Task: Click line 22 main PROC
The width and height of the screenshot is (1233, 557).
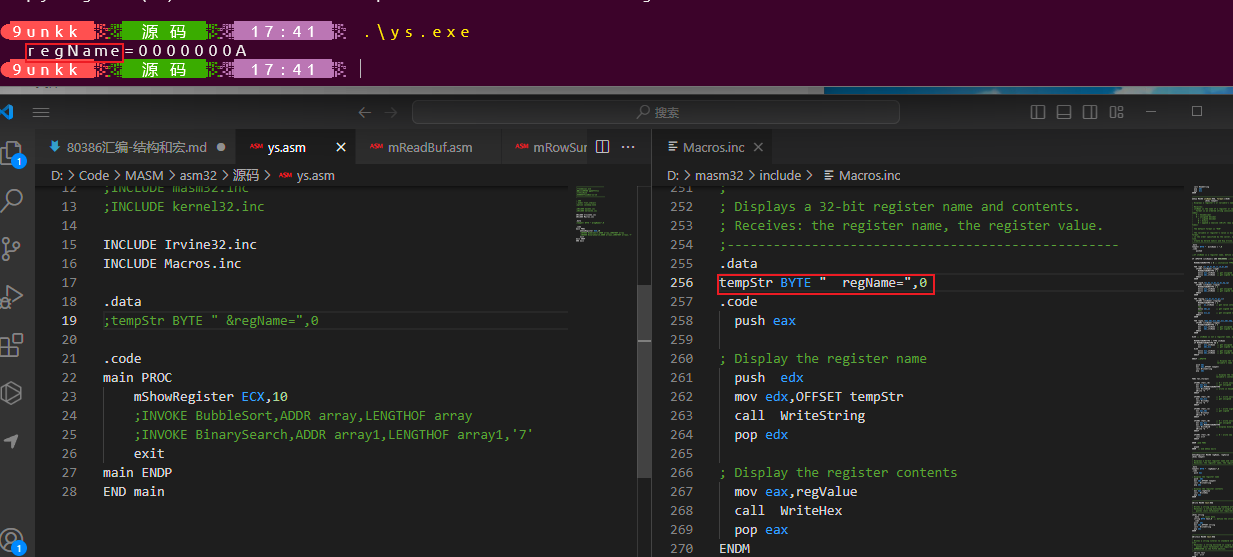Action: point(137,378)
